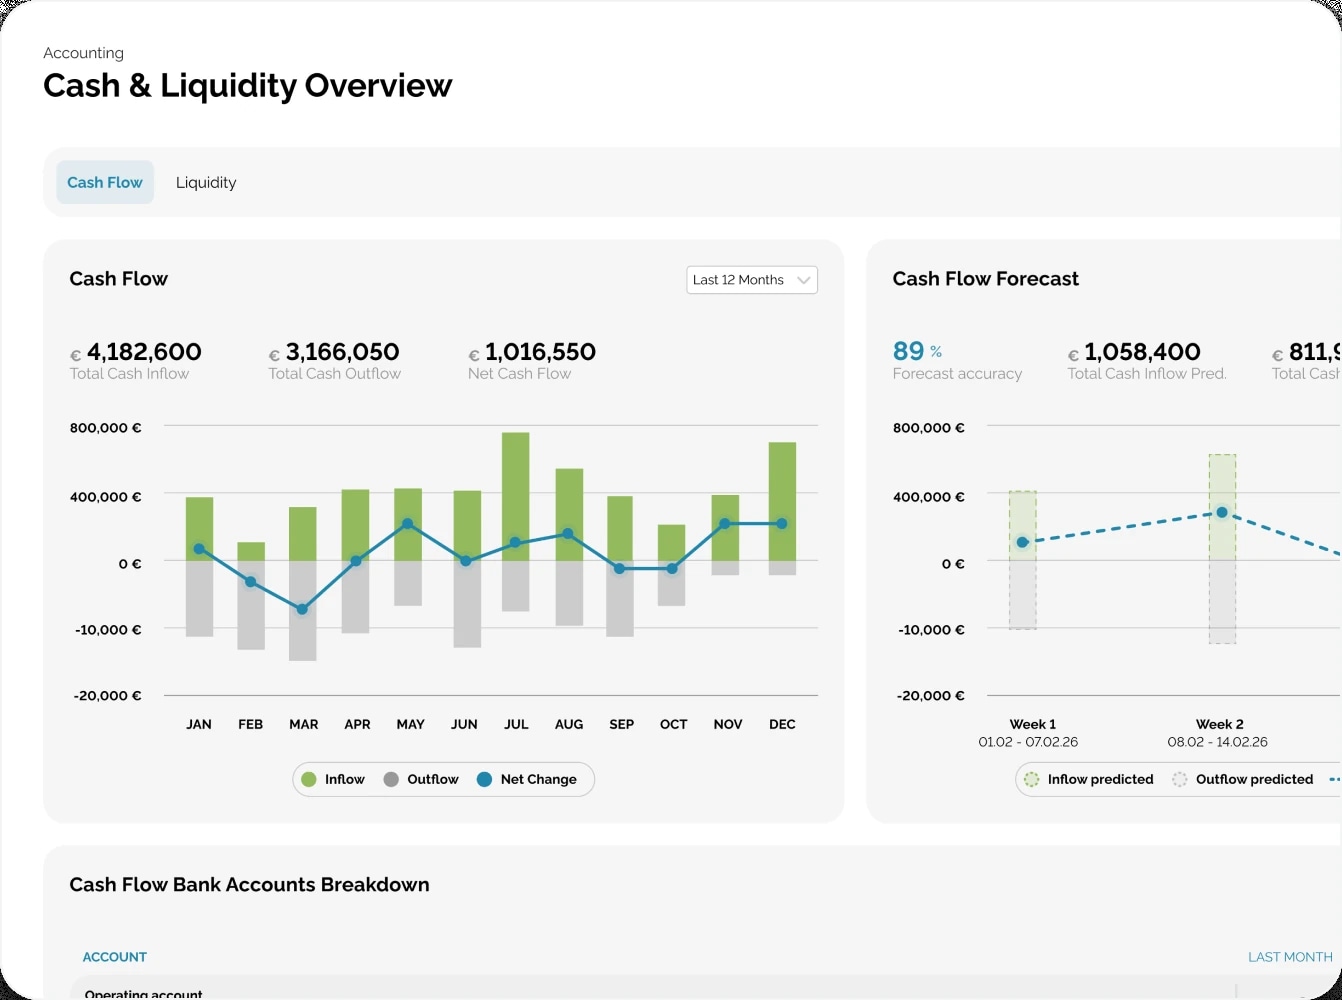Click the Net Cash Flow value 1,016,550
The width and height of the screenshot is (1342, 1000).
(x=540, y=352)
